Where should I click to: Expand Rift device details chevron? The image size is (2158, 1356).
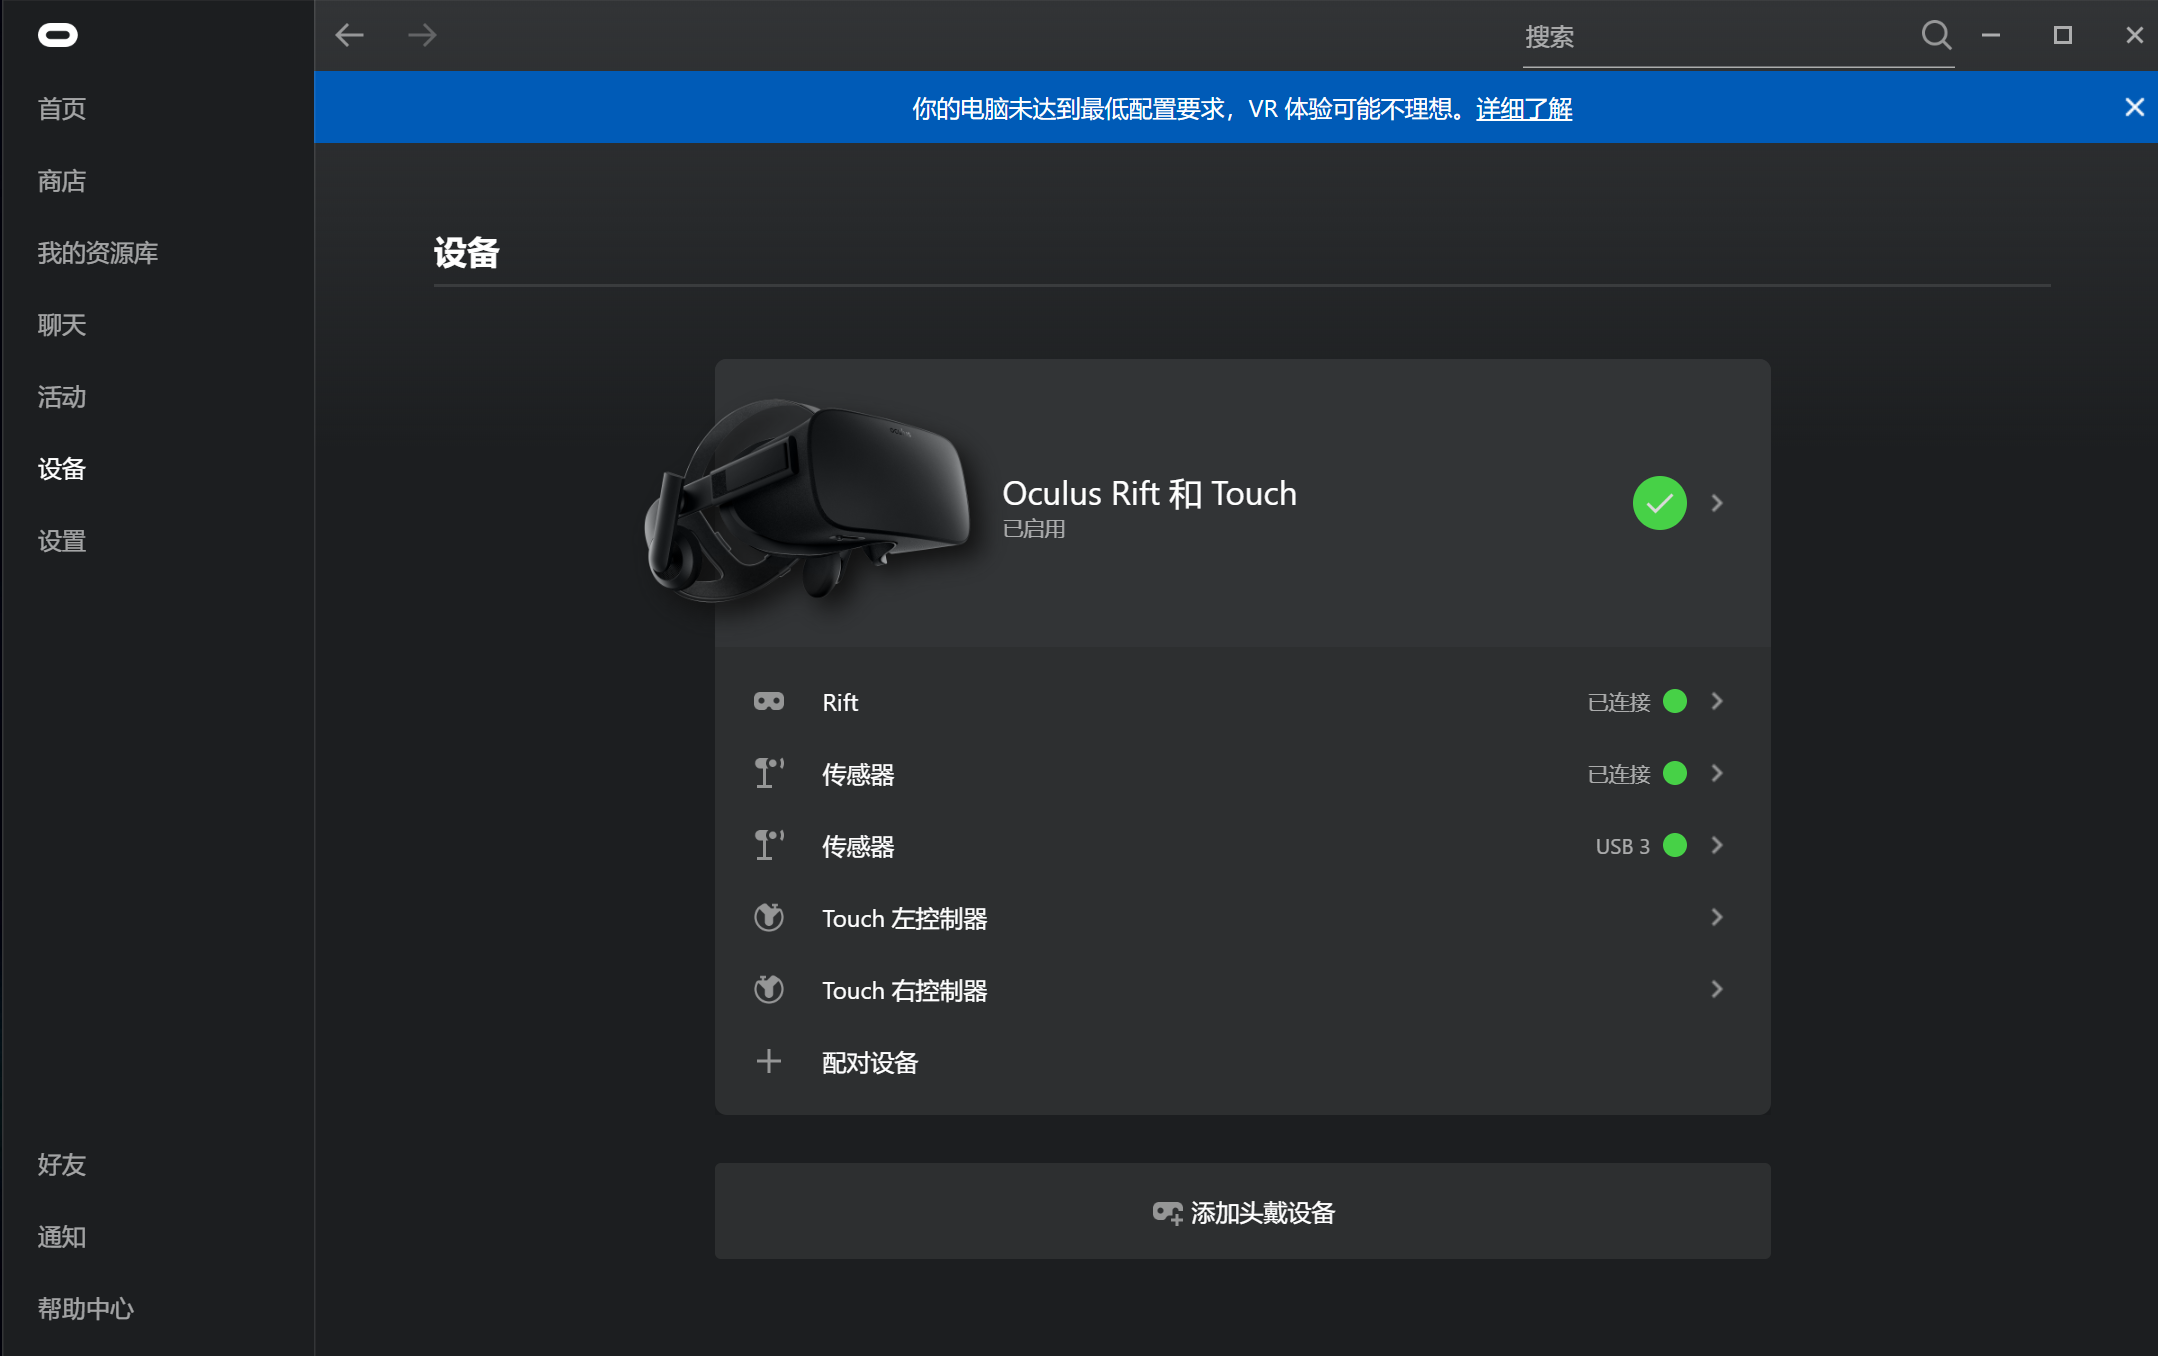point(1718,701)
